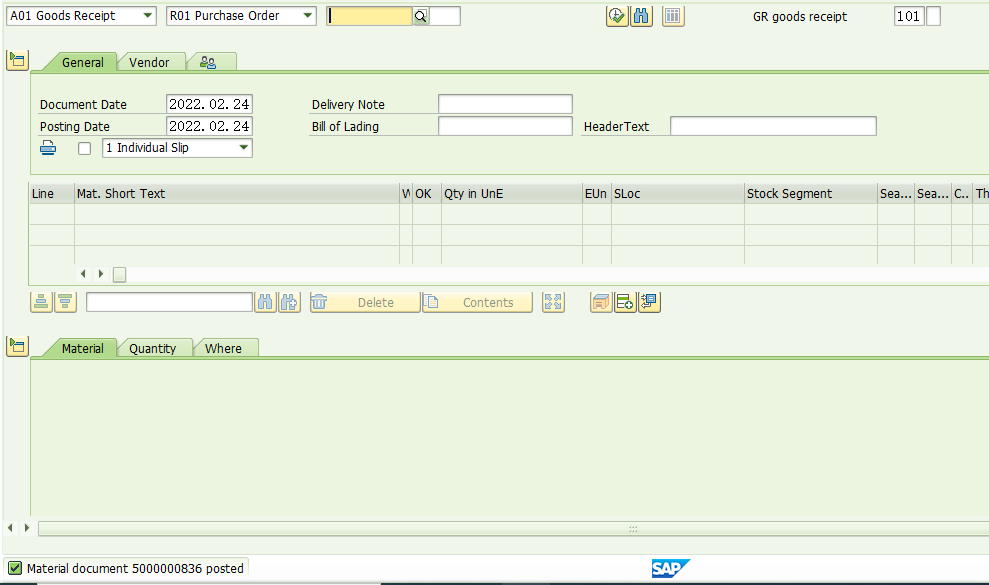Open the 1 Individual Slip dropdown

click(x=177, y=148)
